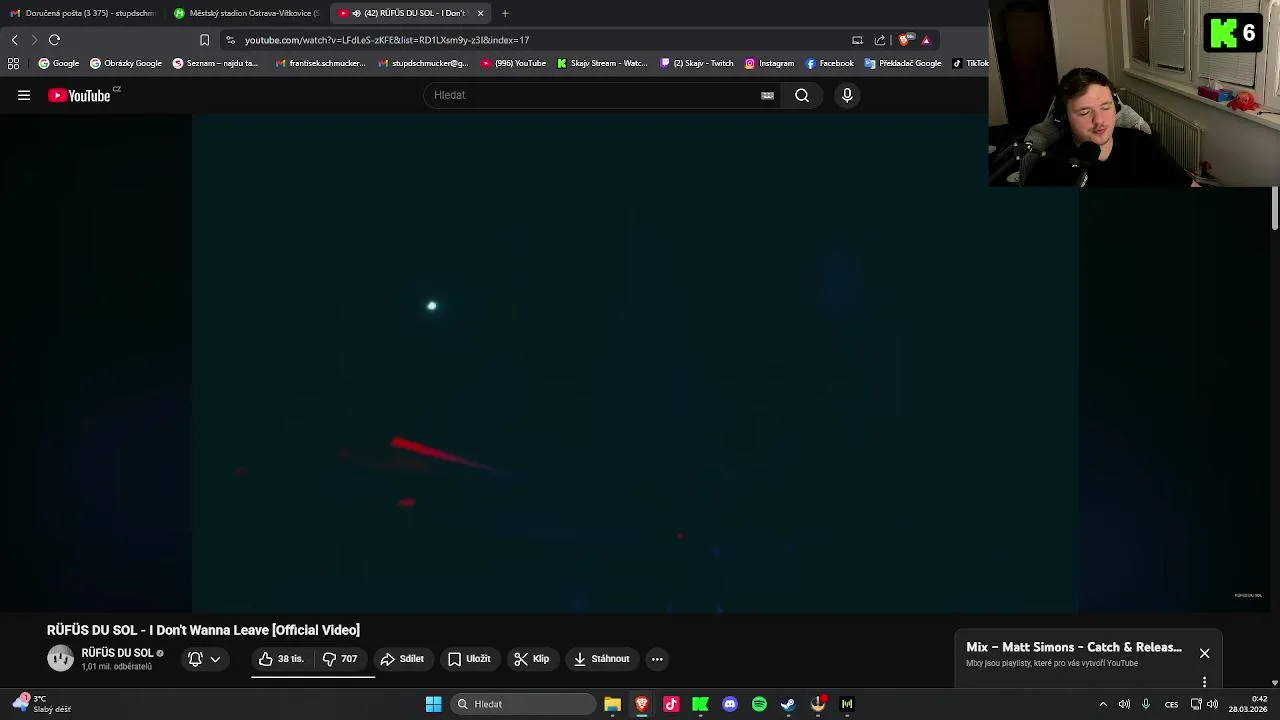Open the TikTok bookmark

tap(970, 63)
